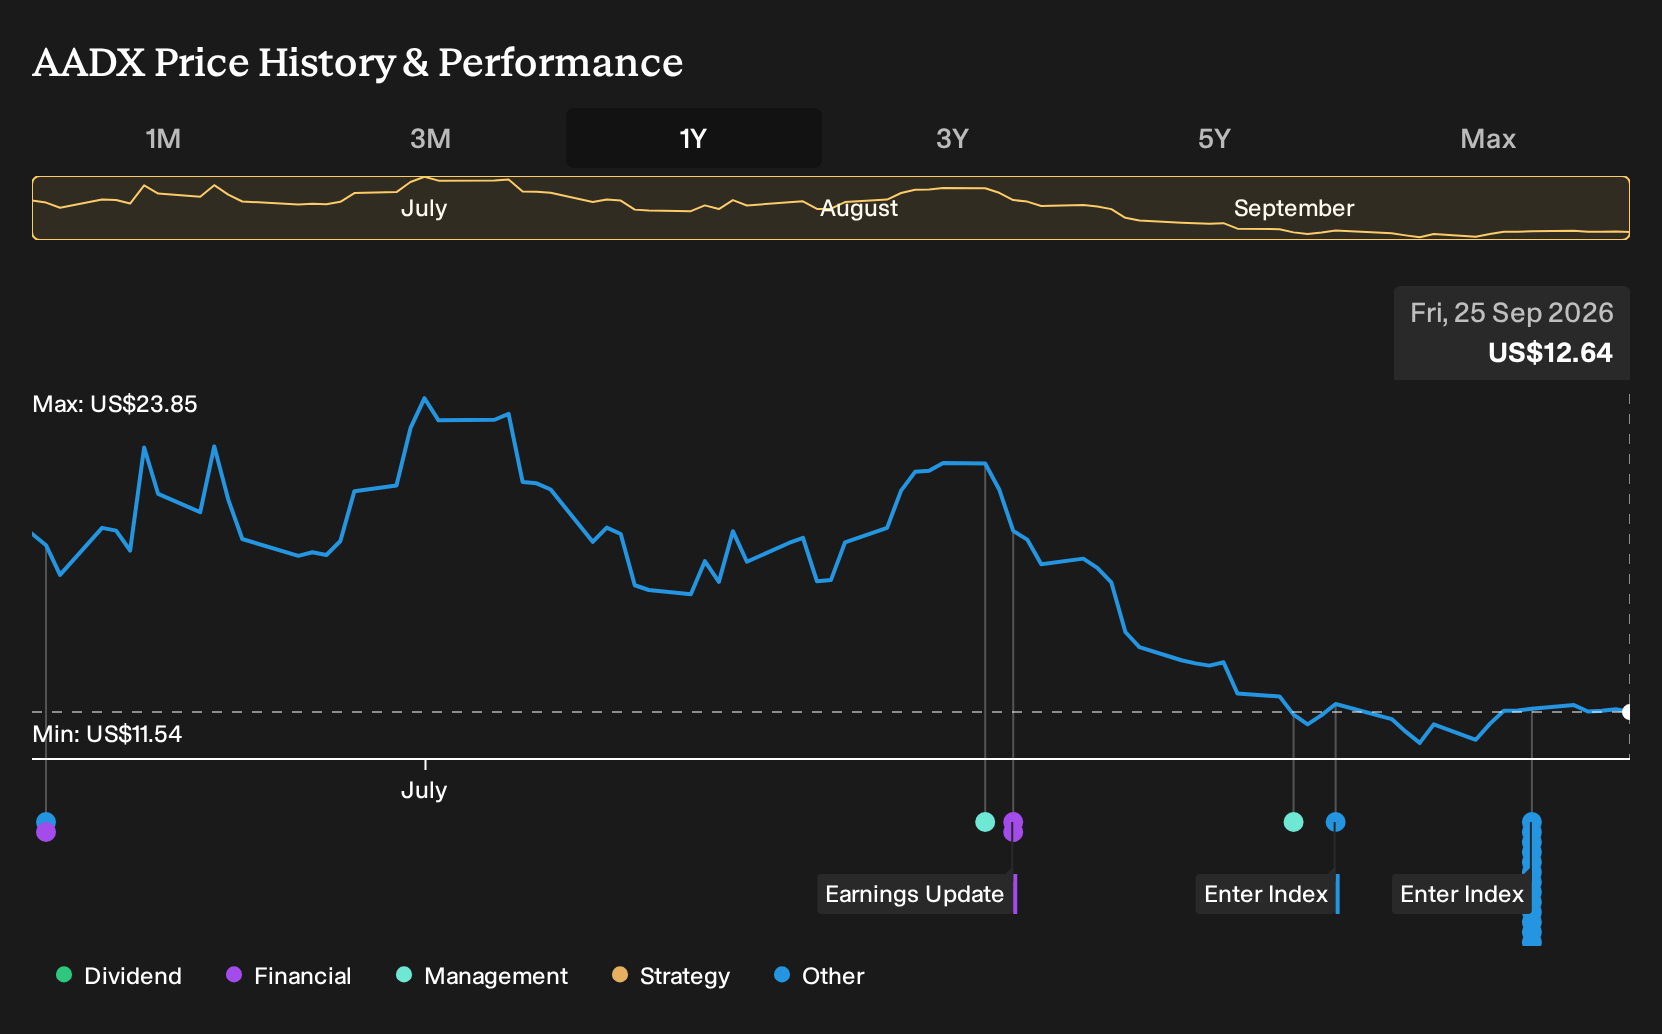Screen dimensions: 1662x1034
Task: Select the 3M time range tab
Action: coord(430,138)
